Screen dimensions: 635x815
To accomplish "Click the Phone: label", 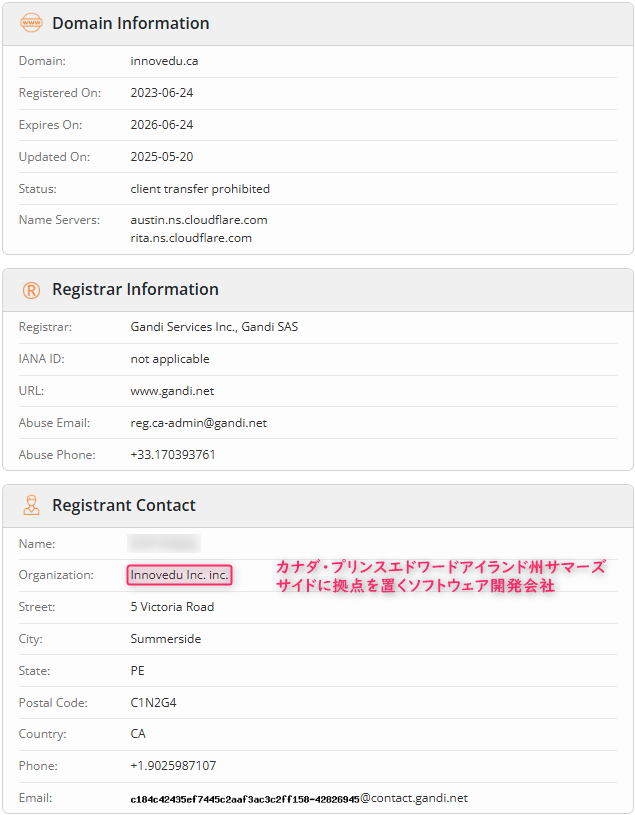I will tap(38, 766).
